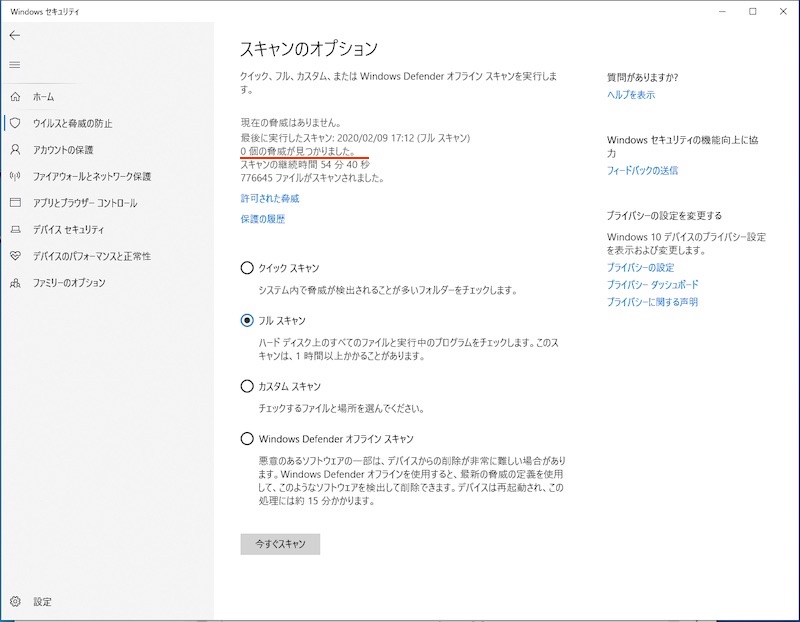The height and width of the screenshot is (622, 800).
Task: Click the account protection person icon
Action: pyautogui.click(x=15, y=150)
